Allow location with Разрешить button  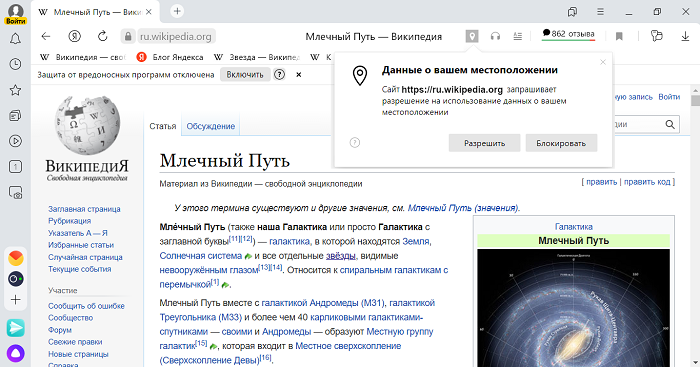coord(484,143)
